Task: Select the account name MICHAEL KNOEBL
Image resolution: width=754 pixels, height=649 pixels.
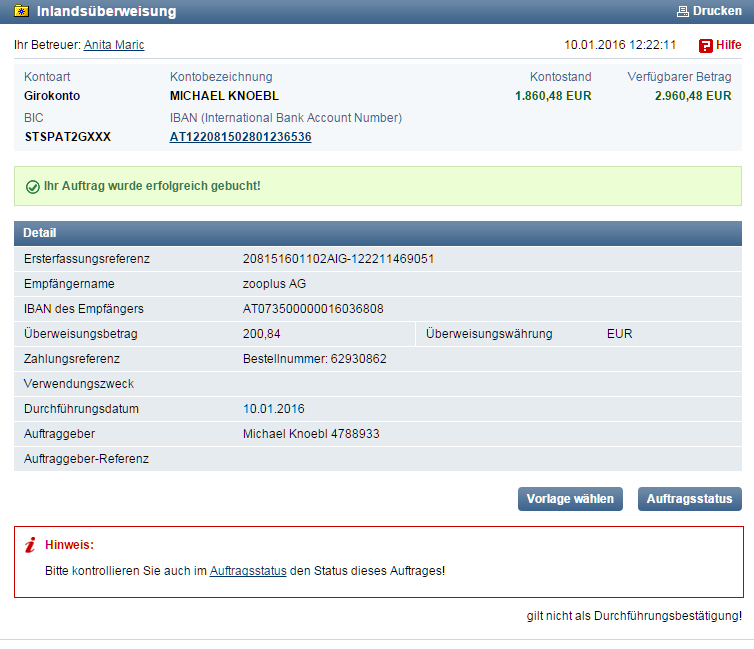Action: click(224, 96)
